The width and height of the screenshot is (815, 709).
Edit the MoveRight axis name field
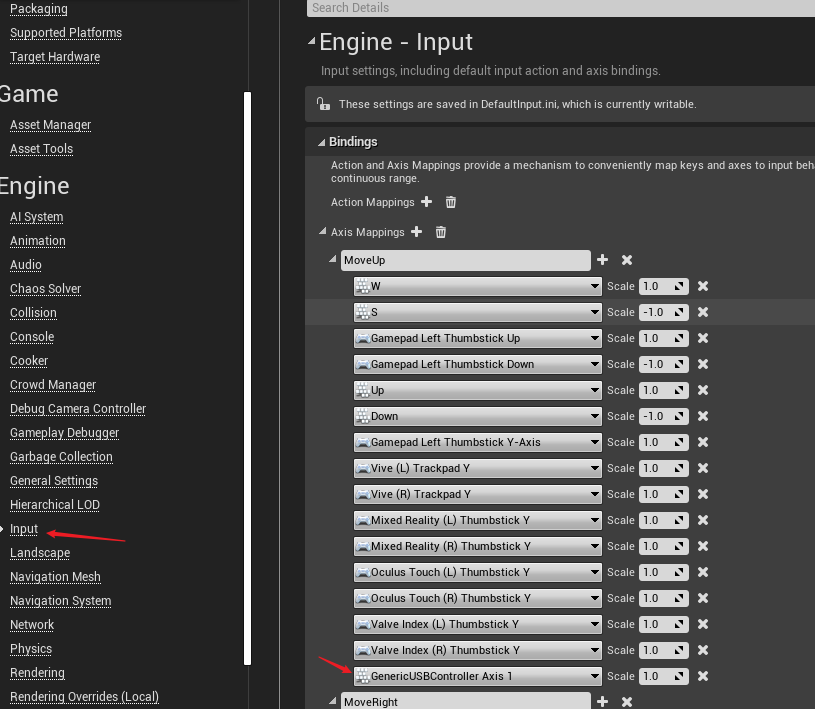(x=466, y=701)
